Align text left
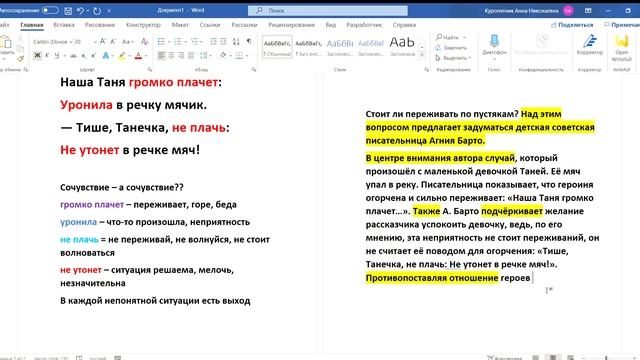 tap(162, 56)
